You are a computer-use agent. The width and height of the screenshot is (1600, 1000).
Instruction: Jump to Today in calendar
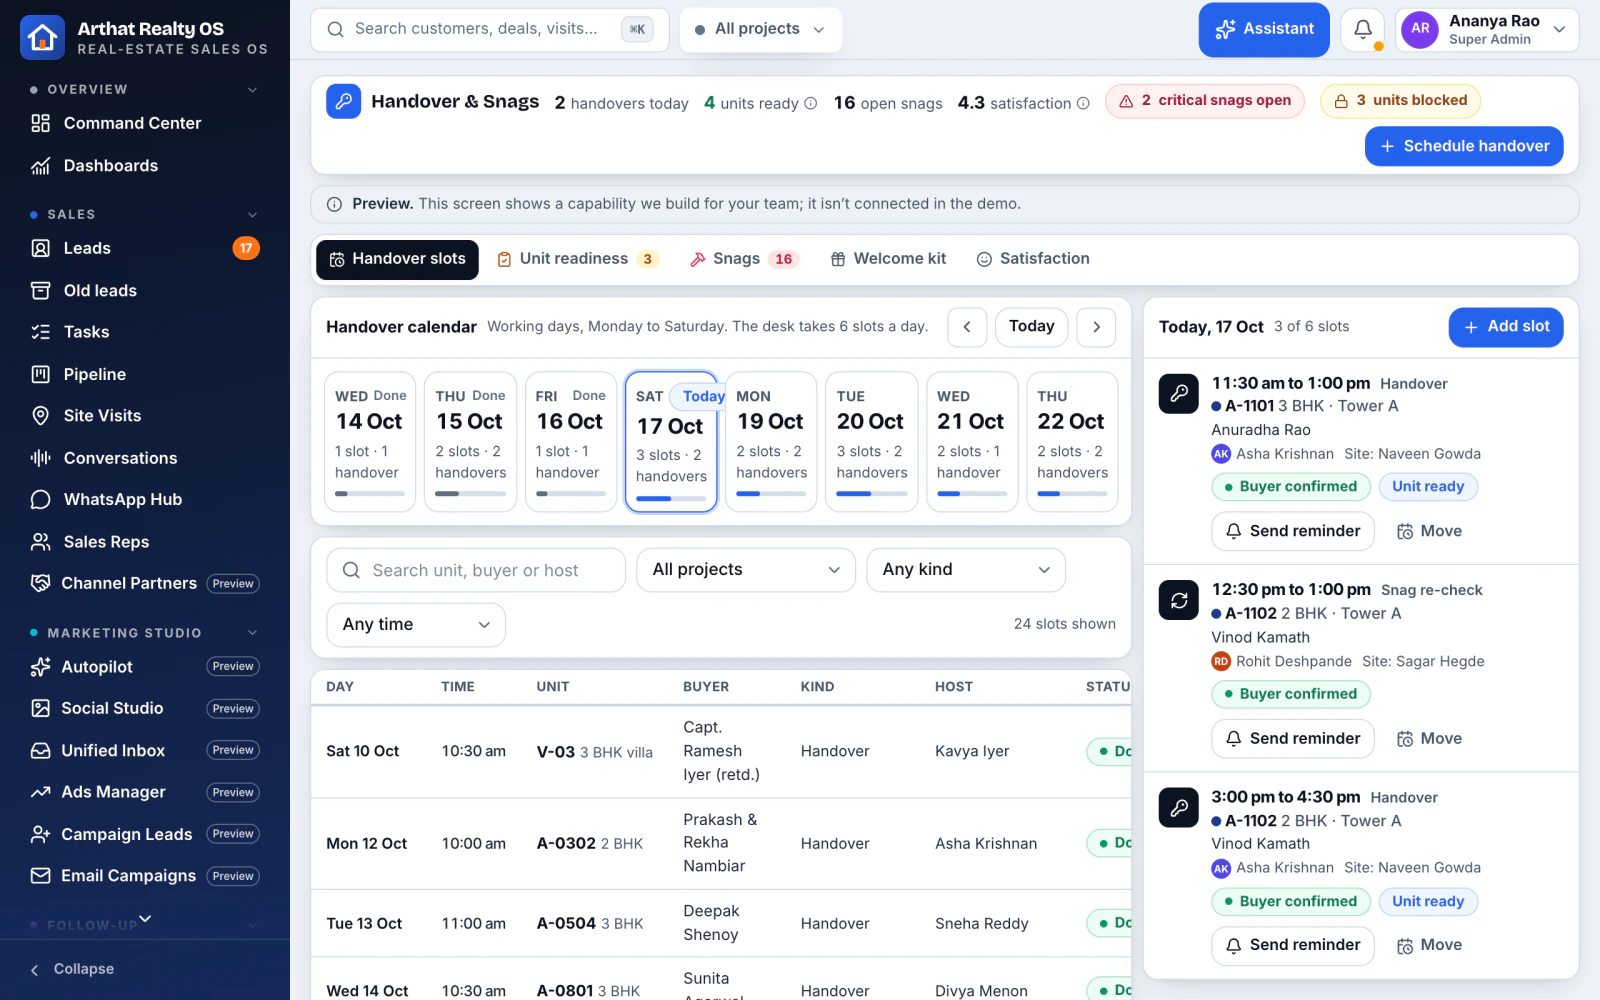coord(1032,327)
